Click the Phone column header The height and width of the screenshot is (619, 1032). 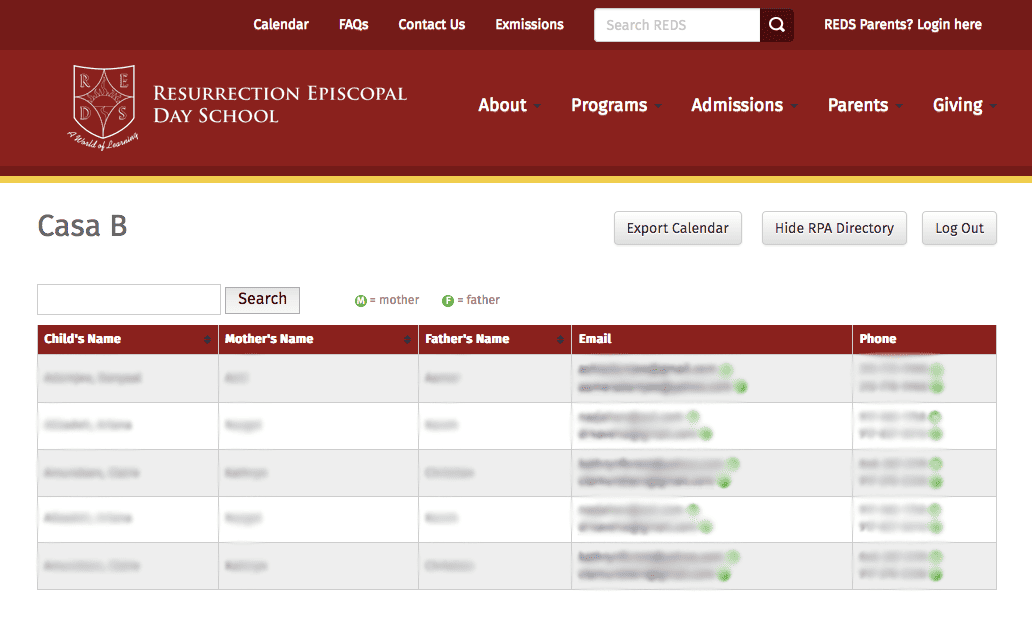click(x=924, y=339)
